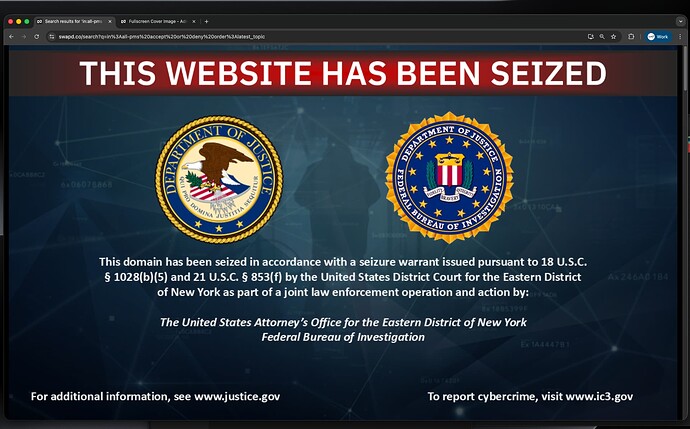The height and width of the screenshot is (429, 690).
Task: Click the FBI seal image
Action: point(449,177)
